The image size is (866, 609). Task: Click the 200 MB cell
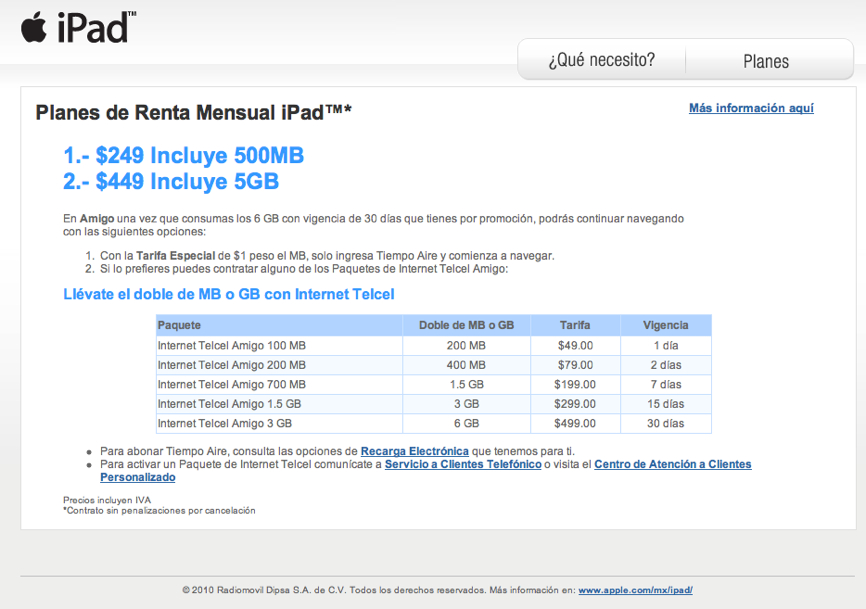point(466,346)
